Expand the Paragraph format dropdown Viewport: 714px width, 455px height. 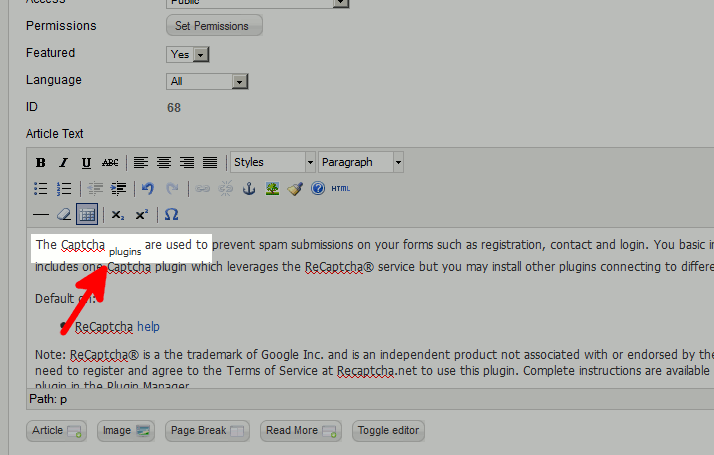click(x=361, y=162)
